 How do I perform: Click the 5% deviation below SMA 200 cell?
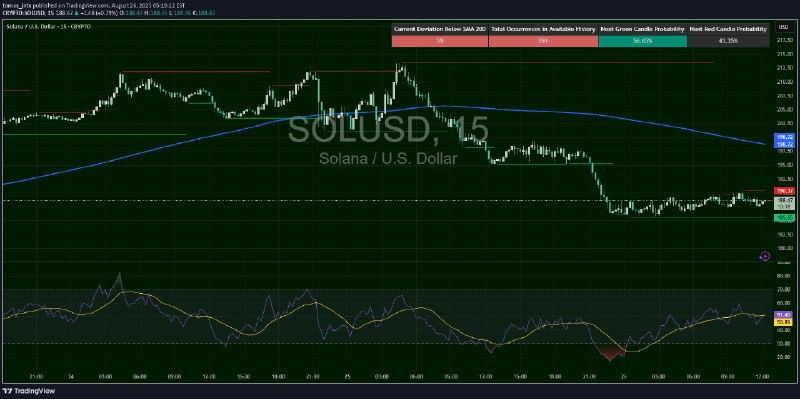point(440,41)
